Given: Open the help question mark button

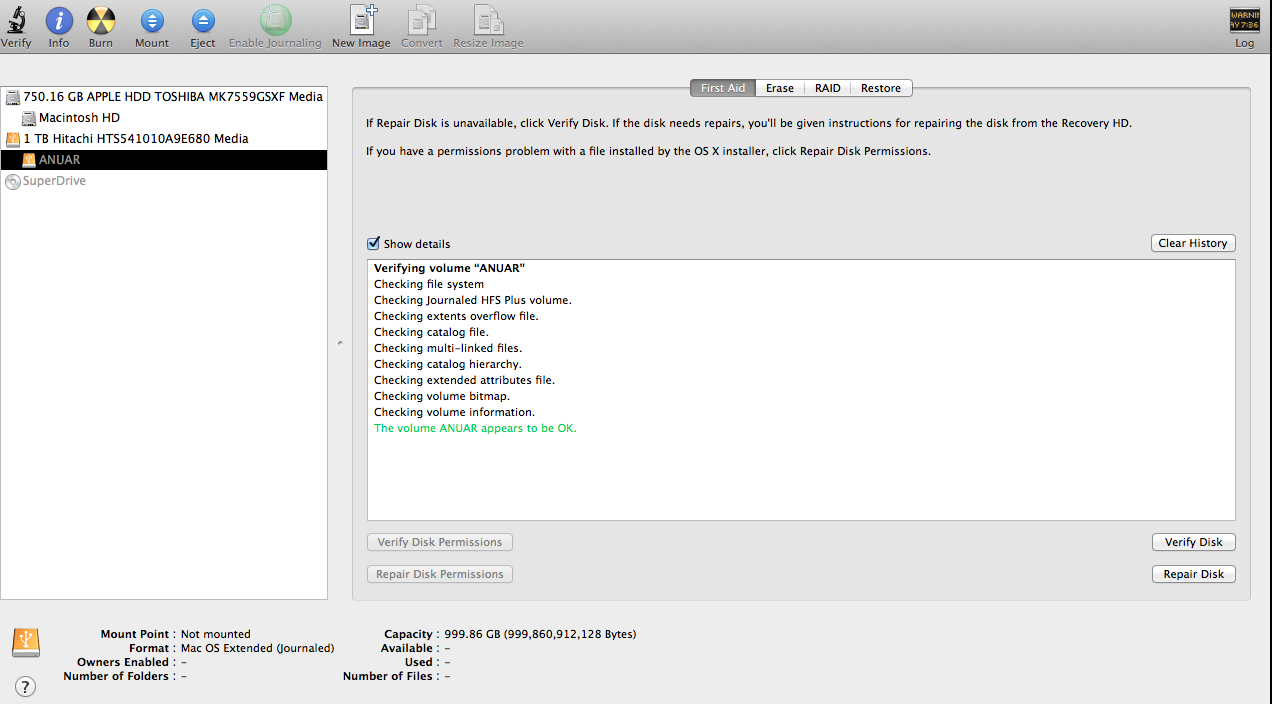Looking at the screenshot, I should 26,686.
